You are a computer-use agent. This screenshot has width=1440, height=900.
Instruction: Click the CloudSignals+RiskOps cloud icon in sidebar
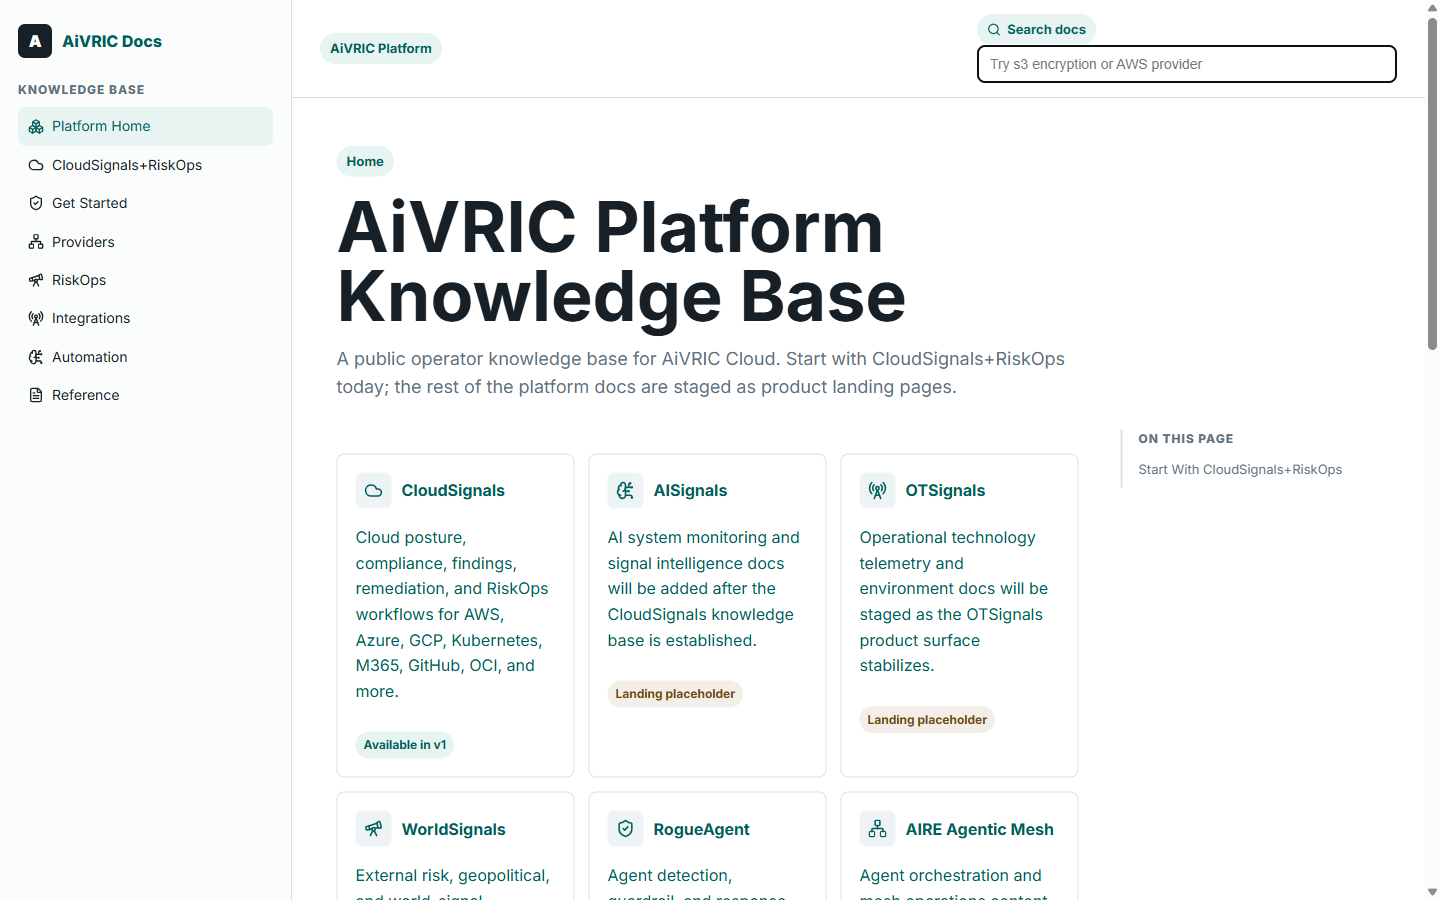[36, 165]
